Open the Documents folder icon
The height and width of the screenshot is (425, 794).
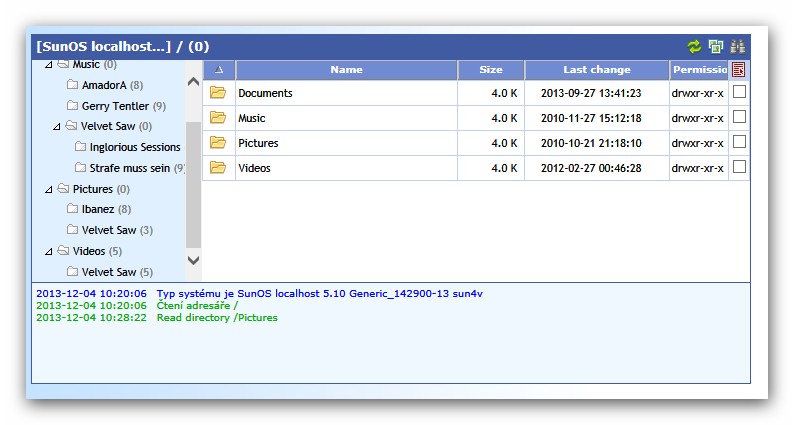click(218, 92)
